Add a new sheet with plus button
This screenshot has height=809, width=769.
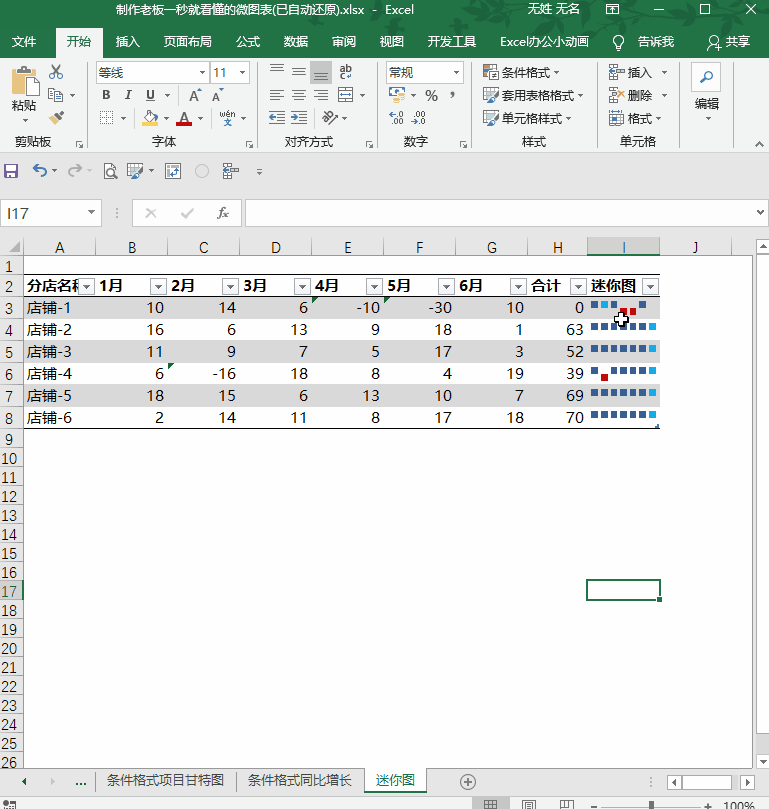pos(468,782)
